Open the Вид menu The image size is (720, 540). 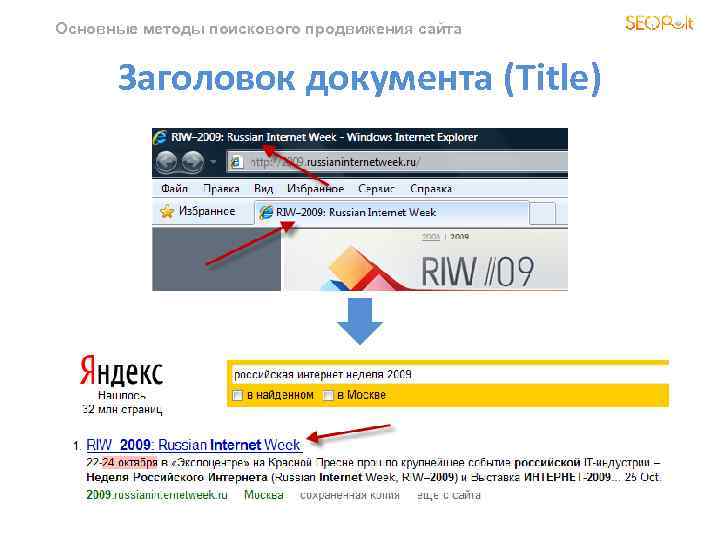pos(264,188)
